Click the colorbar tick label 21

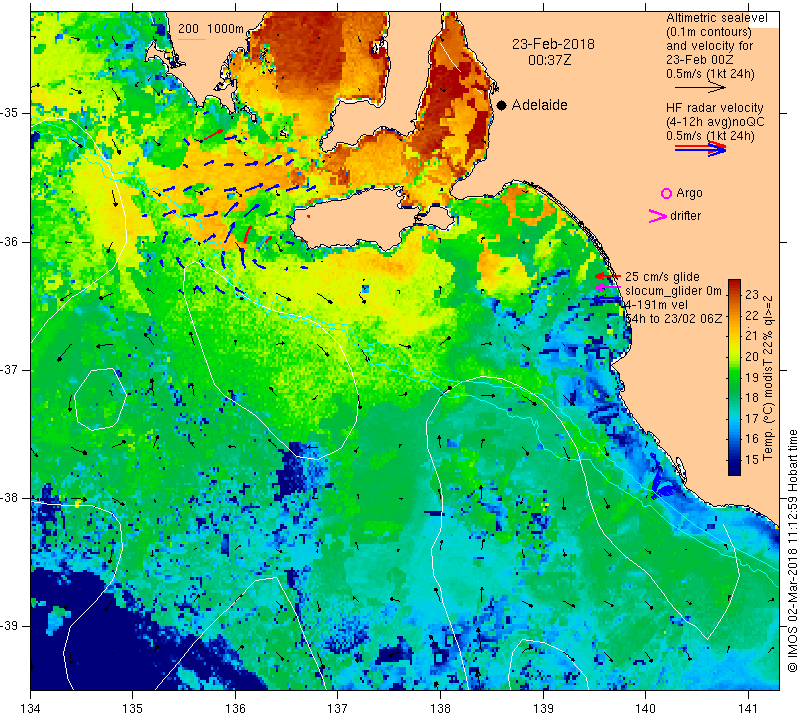pos(752,335)
